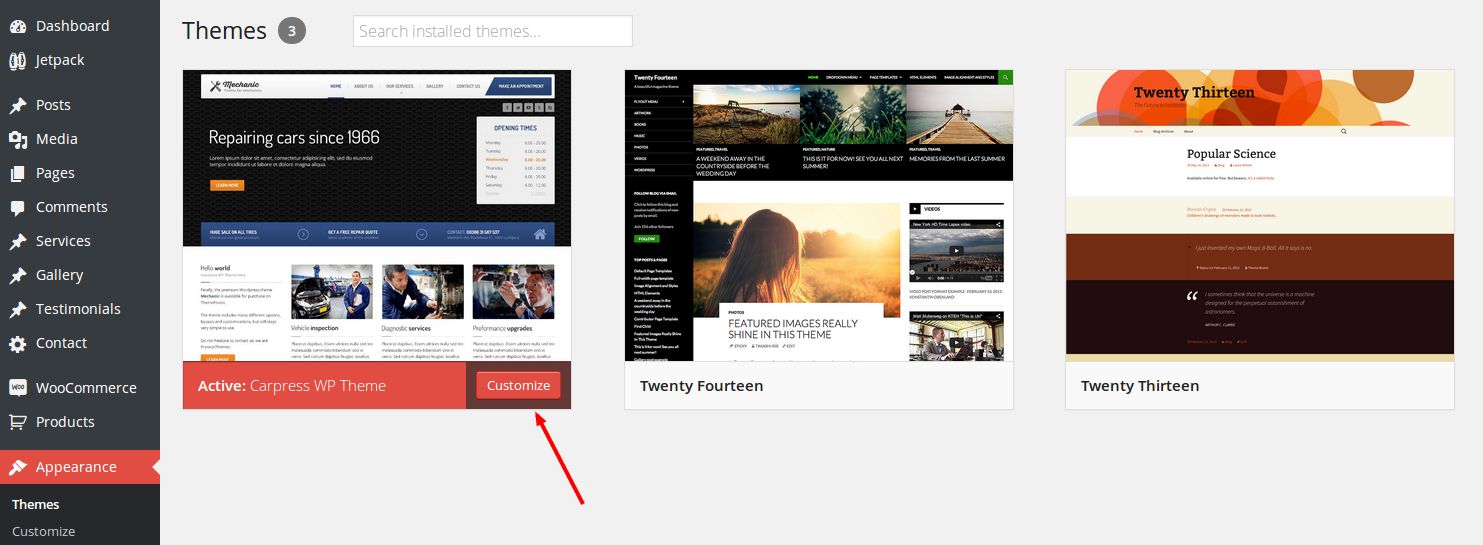Click the Twenty Thirteen theme name
This screenshot has width=1483, height=545.
[1140, 386]
